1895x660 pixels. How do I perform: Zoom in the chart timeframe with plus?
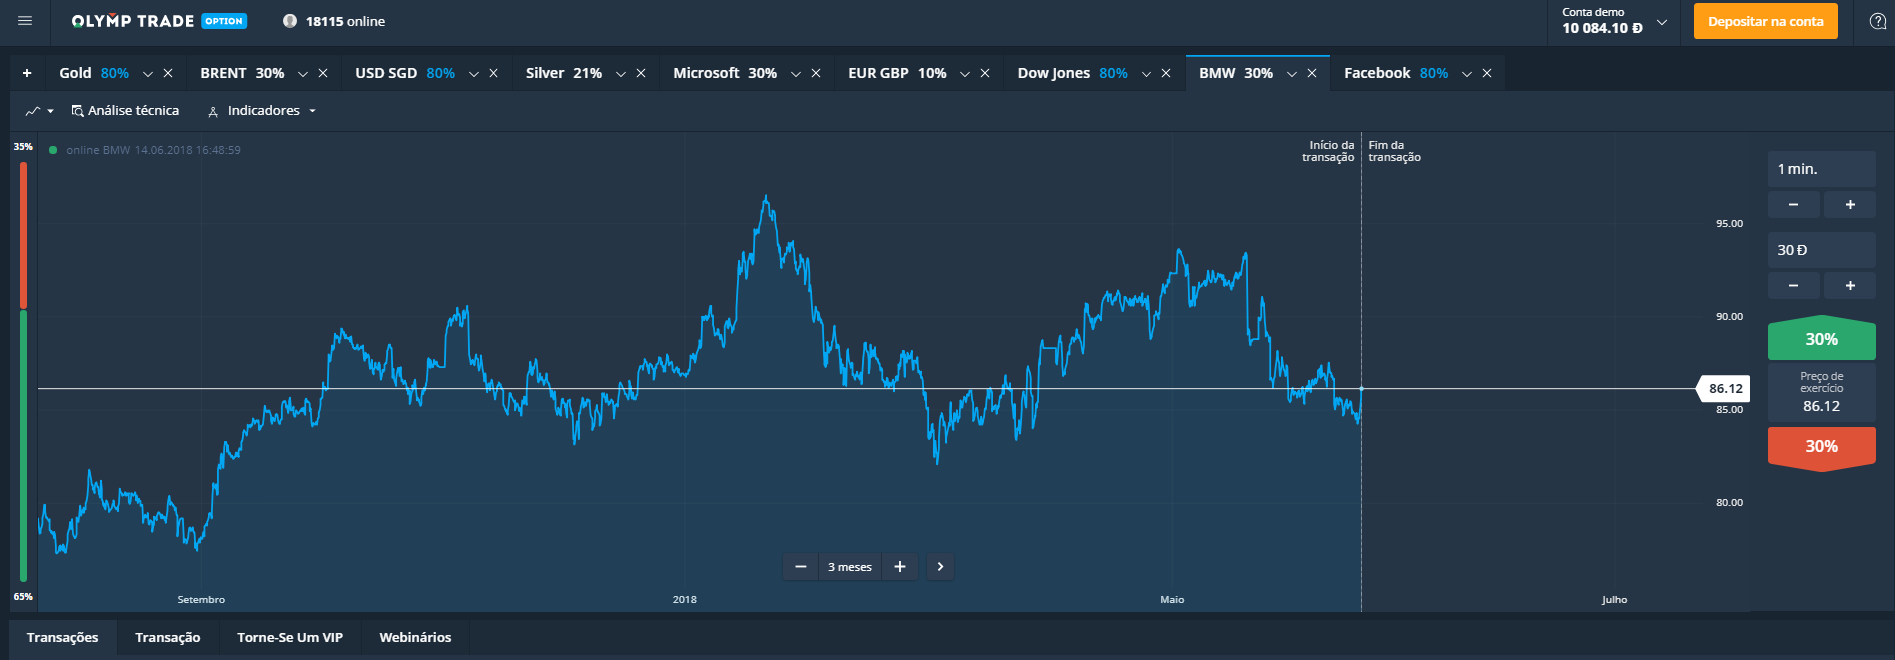tap(900, 567)
